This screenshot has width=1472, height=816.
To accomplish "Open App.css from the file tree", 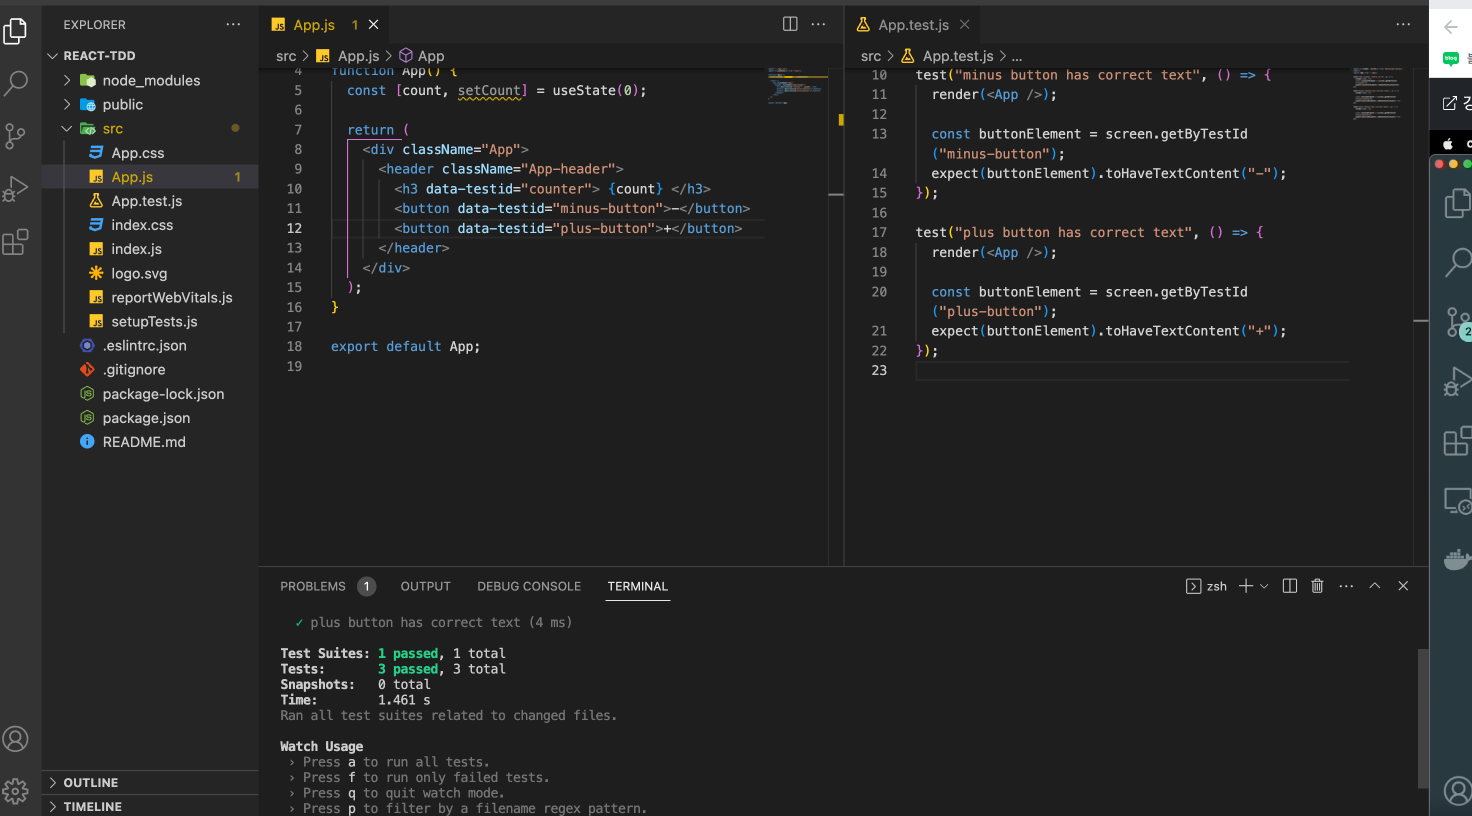I will coord(150,153).
